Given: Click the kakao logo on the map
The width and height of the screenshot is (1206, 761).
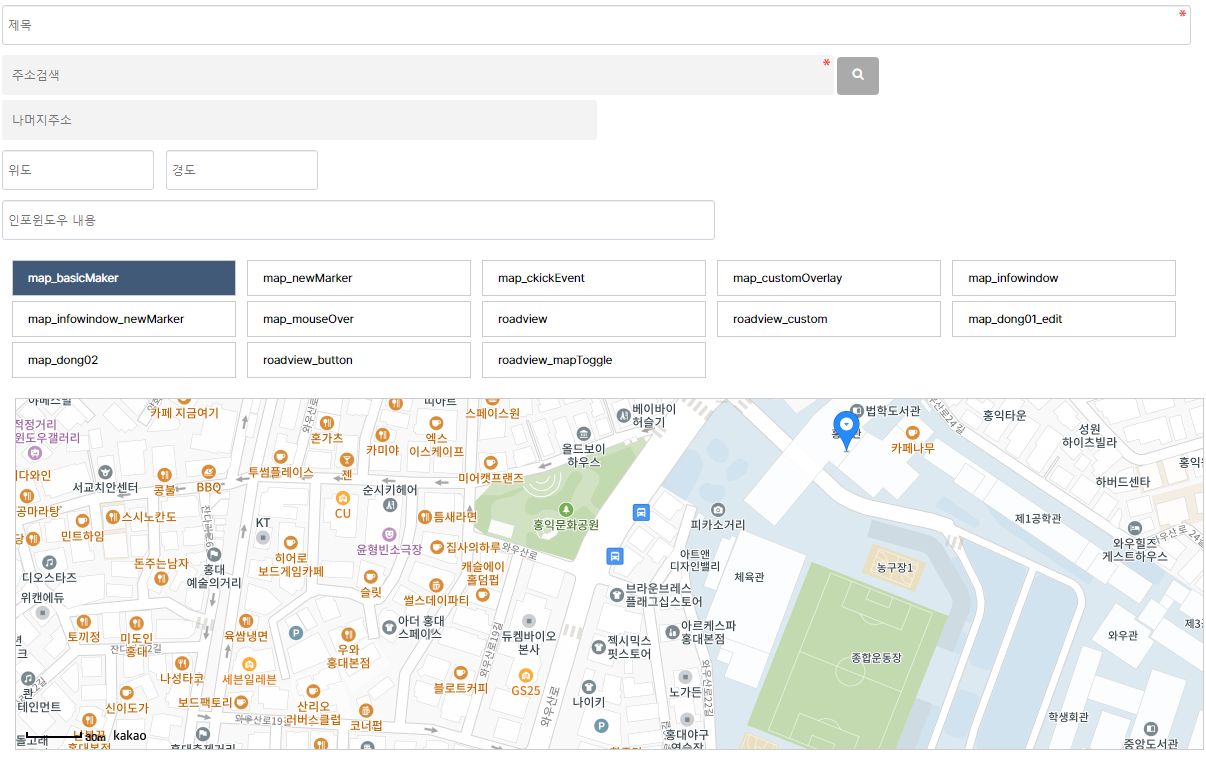Looking at the screenshot, I should point(130,736).
